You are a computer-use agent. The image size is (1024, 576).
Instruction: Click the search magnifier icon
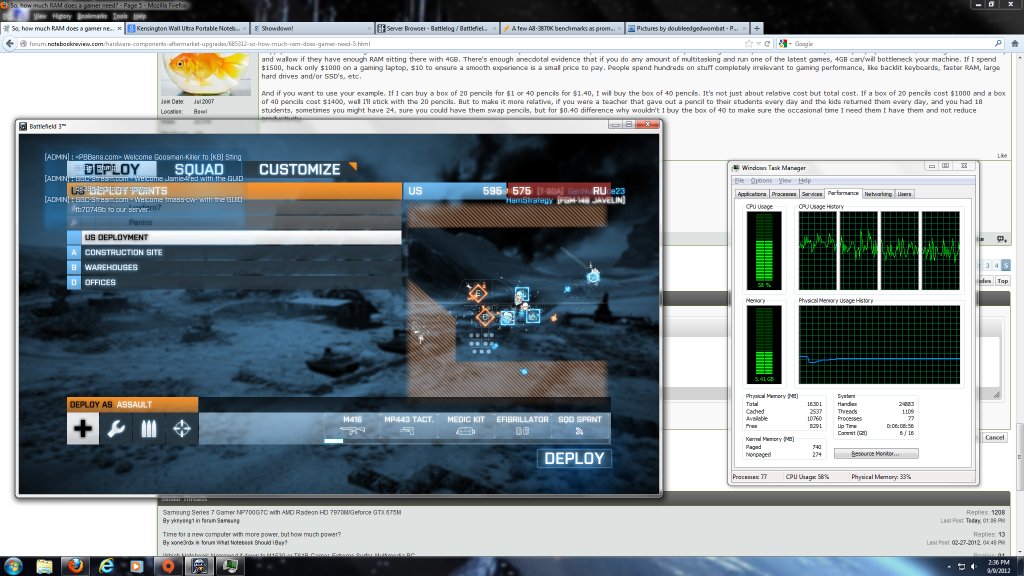tap(998, 44)
